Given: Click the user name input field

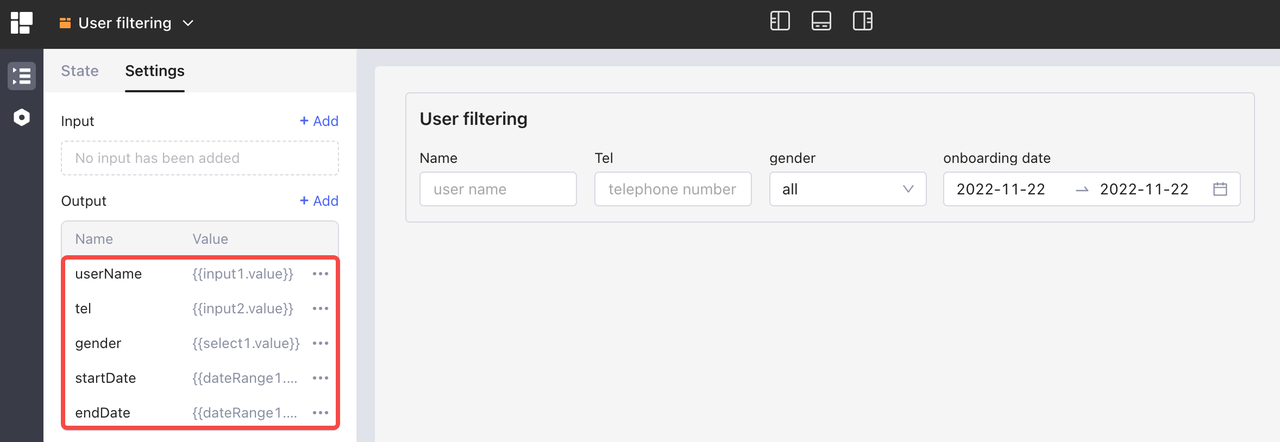Looking at the screenshot, I should [498, 189].
